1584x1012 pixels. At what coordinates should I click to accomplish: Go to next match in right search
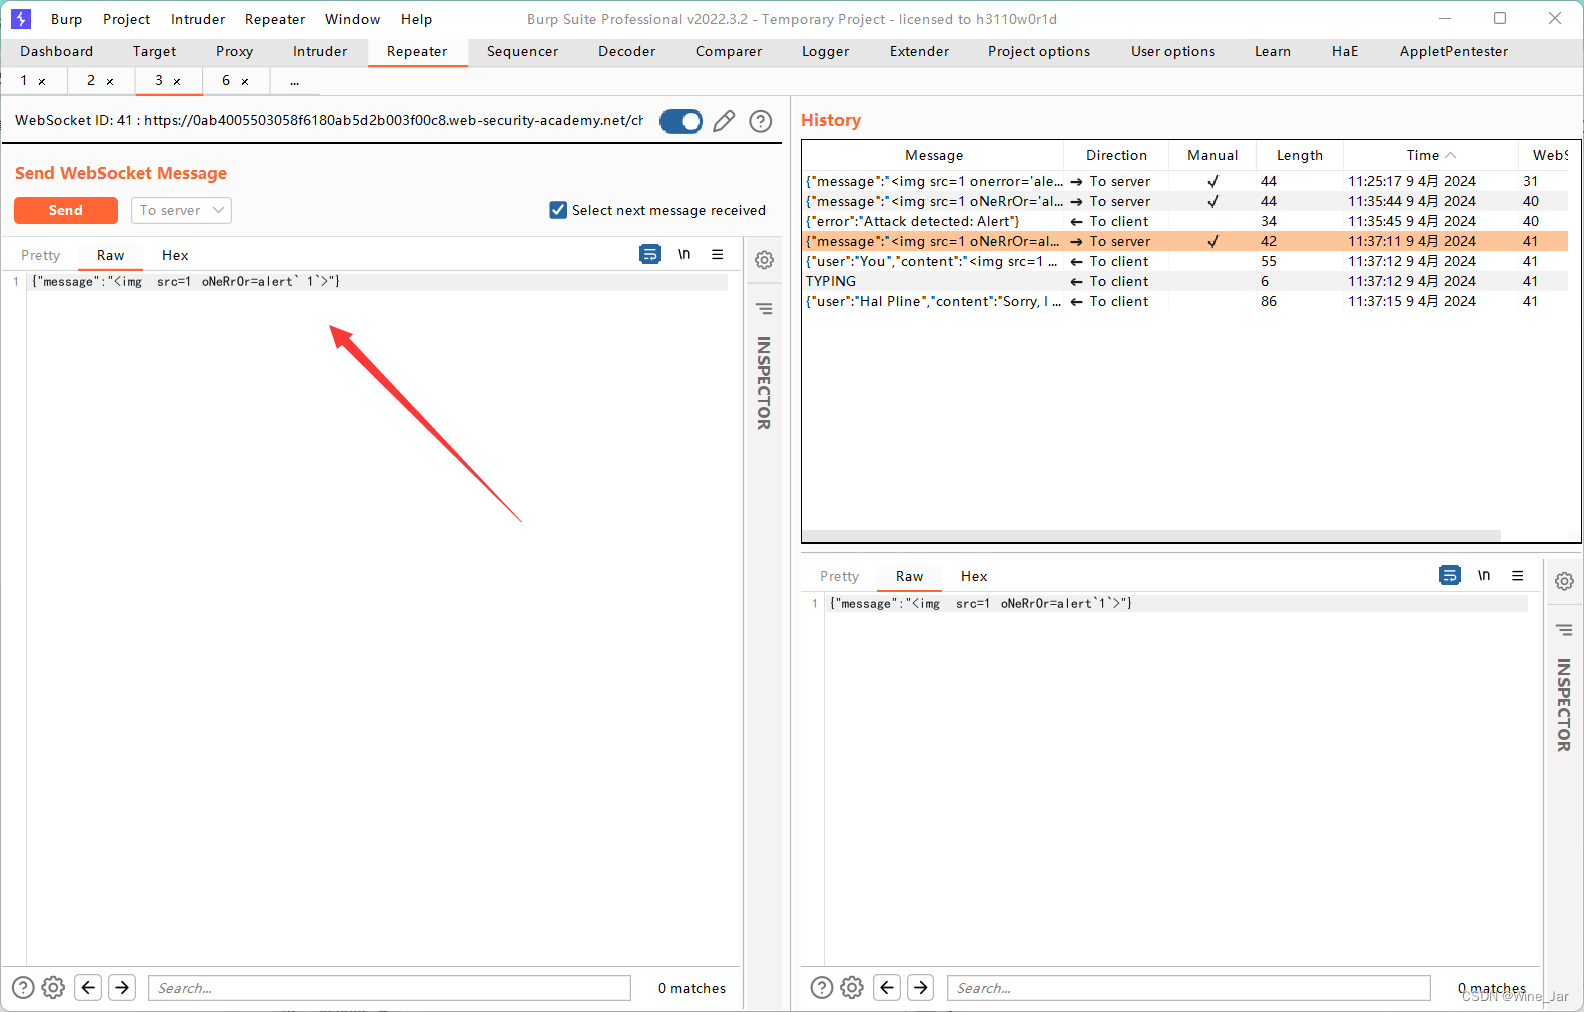tap(921, 988)
